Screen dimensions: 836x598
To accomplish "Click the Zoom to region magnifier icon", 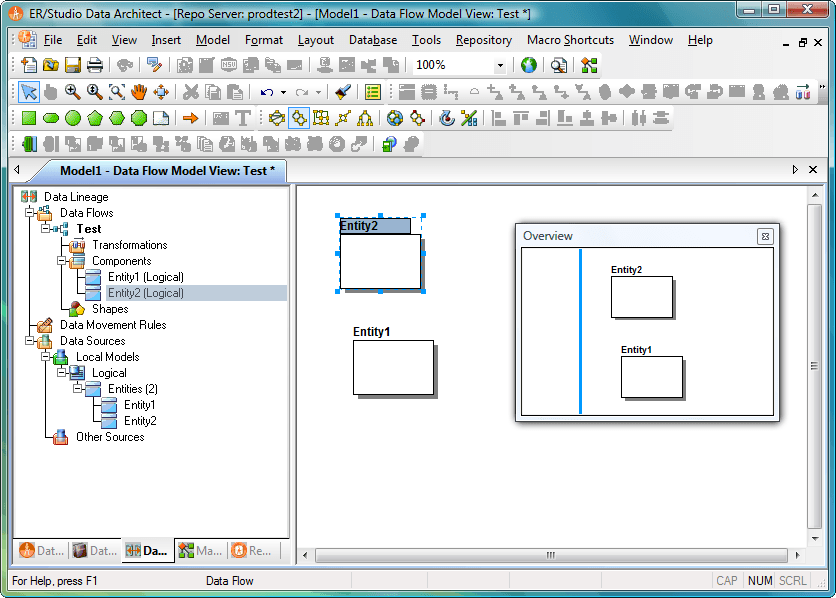I will [x=116, y=92].
